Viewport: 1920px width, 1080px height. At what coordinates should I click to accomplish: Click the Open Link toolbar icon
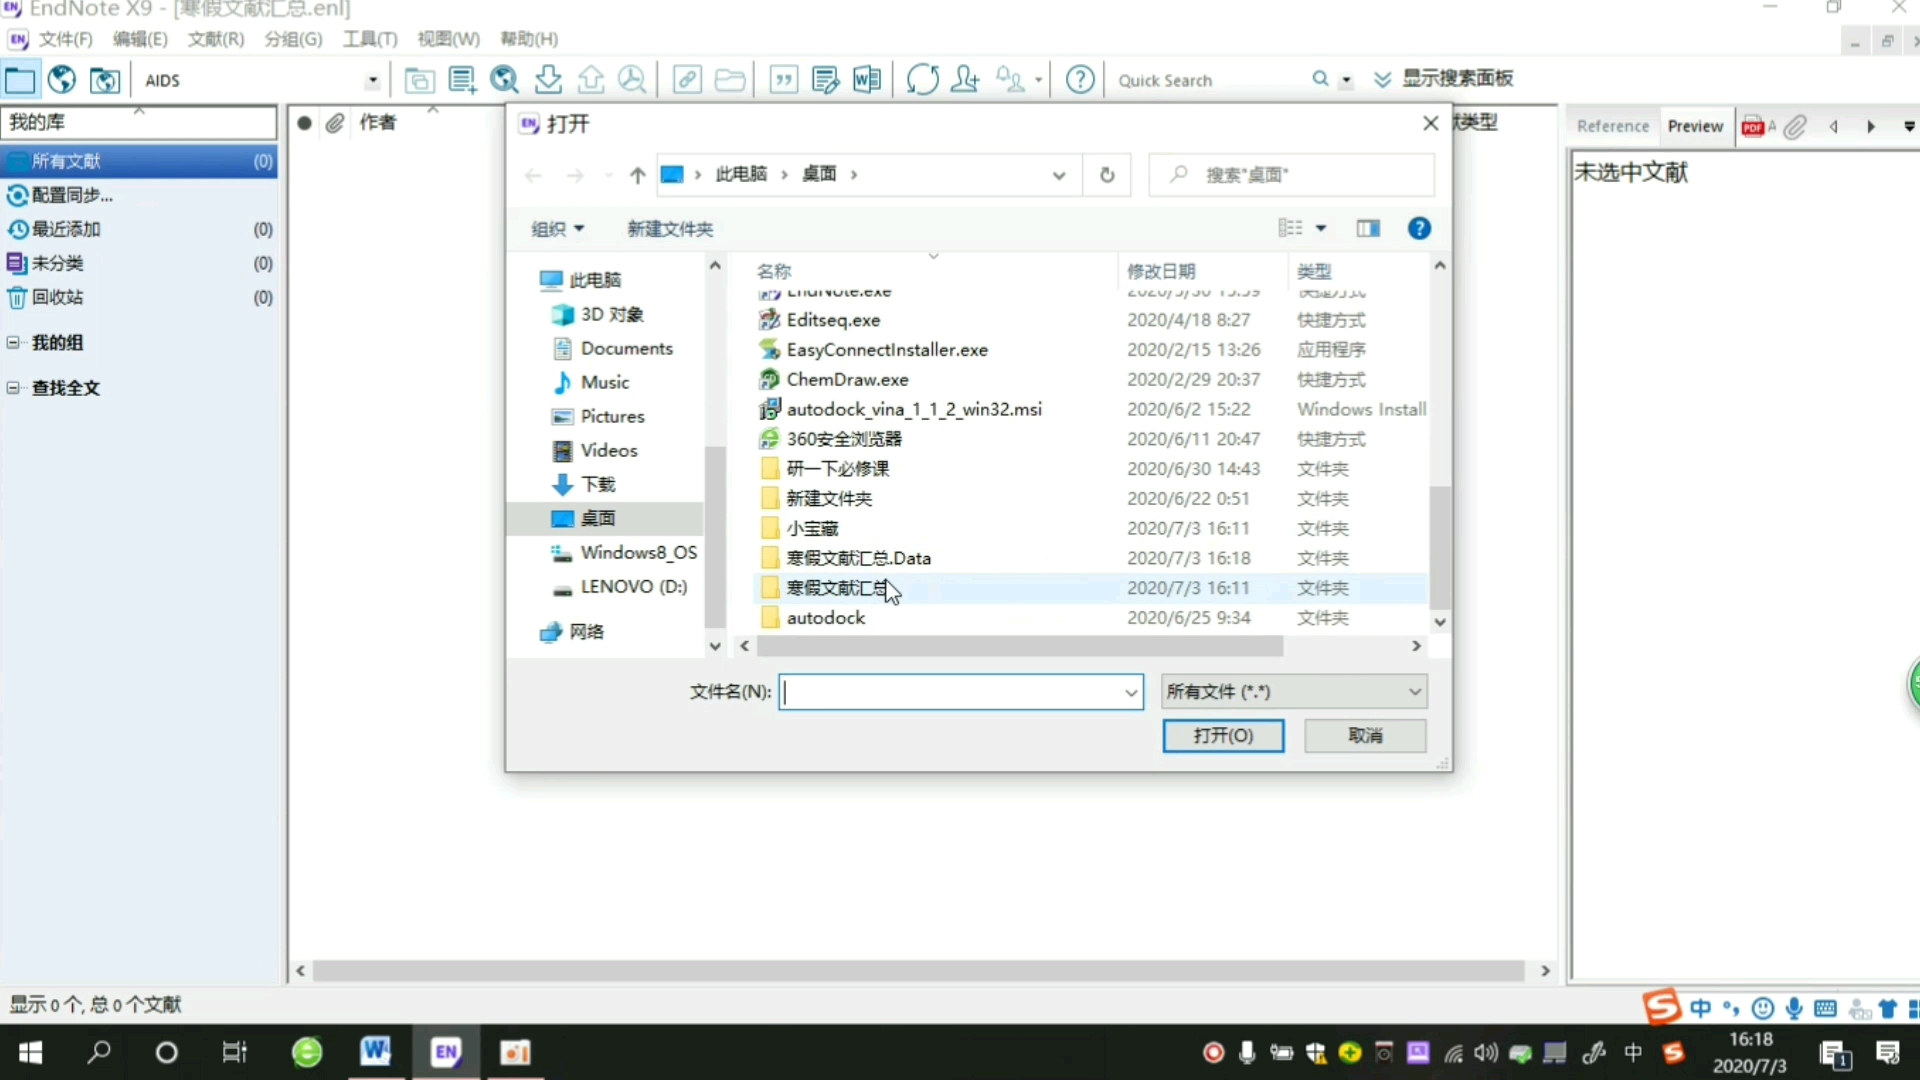click(x=687, y=79)
